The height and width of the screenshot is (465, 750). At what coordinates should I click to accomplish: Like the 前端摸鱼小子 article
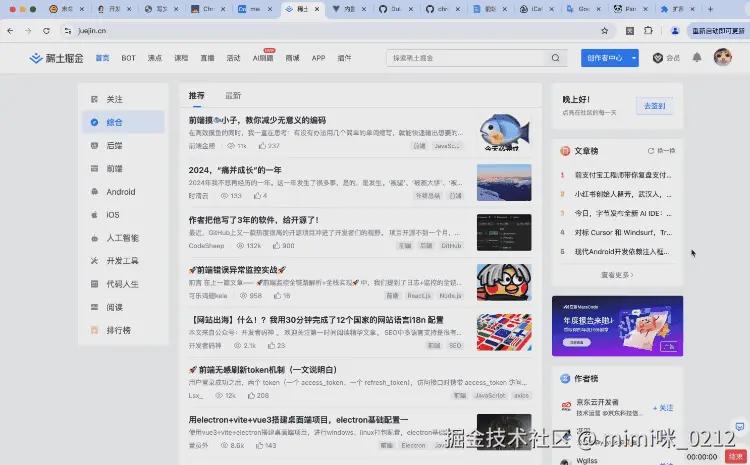tap(262, 145)
